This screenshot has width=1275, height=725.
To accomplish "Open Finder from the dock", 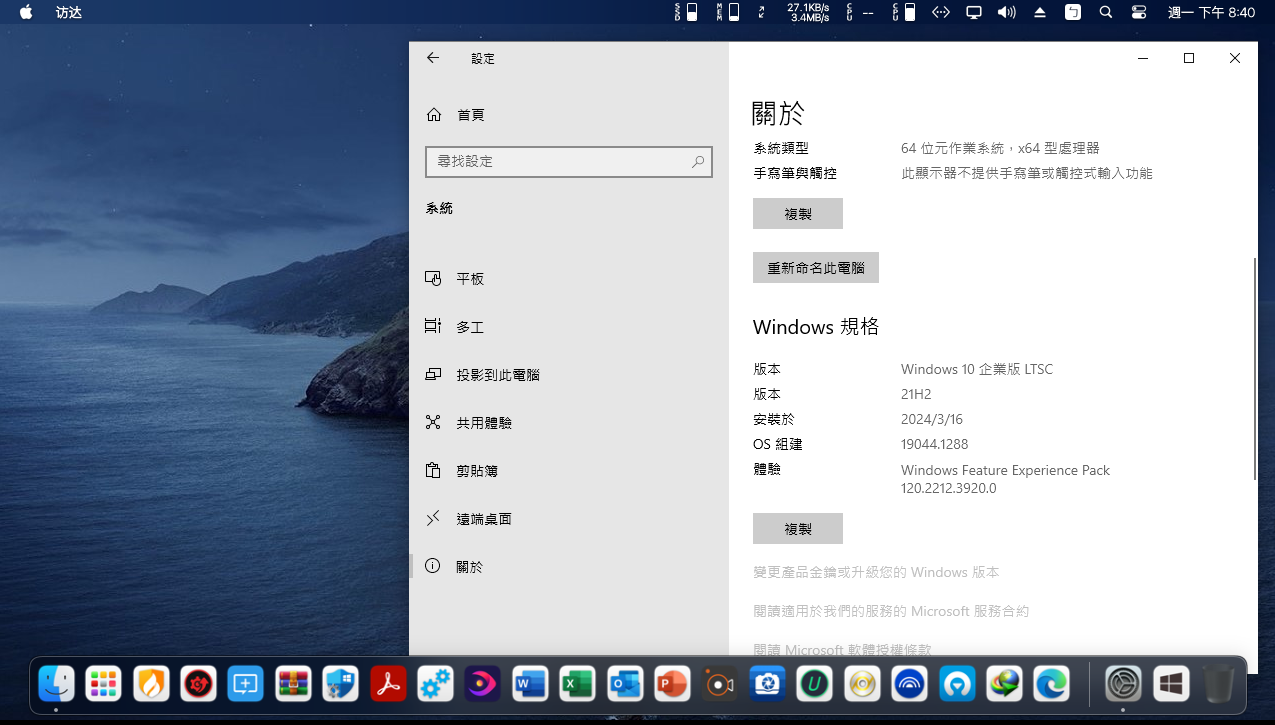I will coord(56,684).
